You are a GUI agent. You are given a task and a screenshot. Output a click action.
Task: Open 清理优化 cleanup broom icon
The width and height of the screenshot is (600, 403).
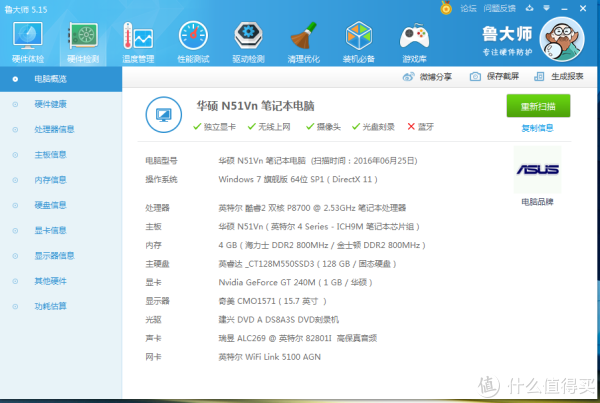point(303,42)
